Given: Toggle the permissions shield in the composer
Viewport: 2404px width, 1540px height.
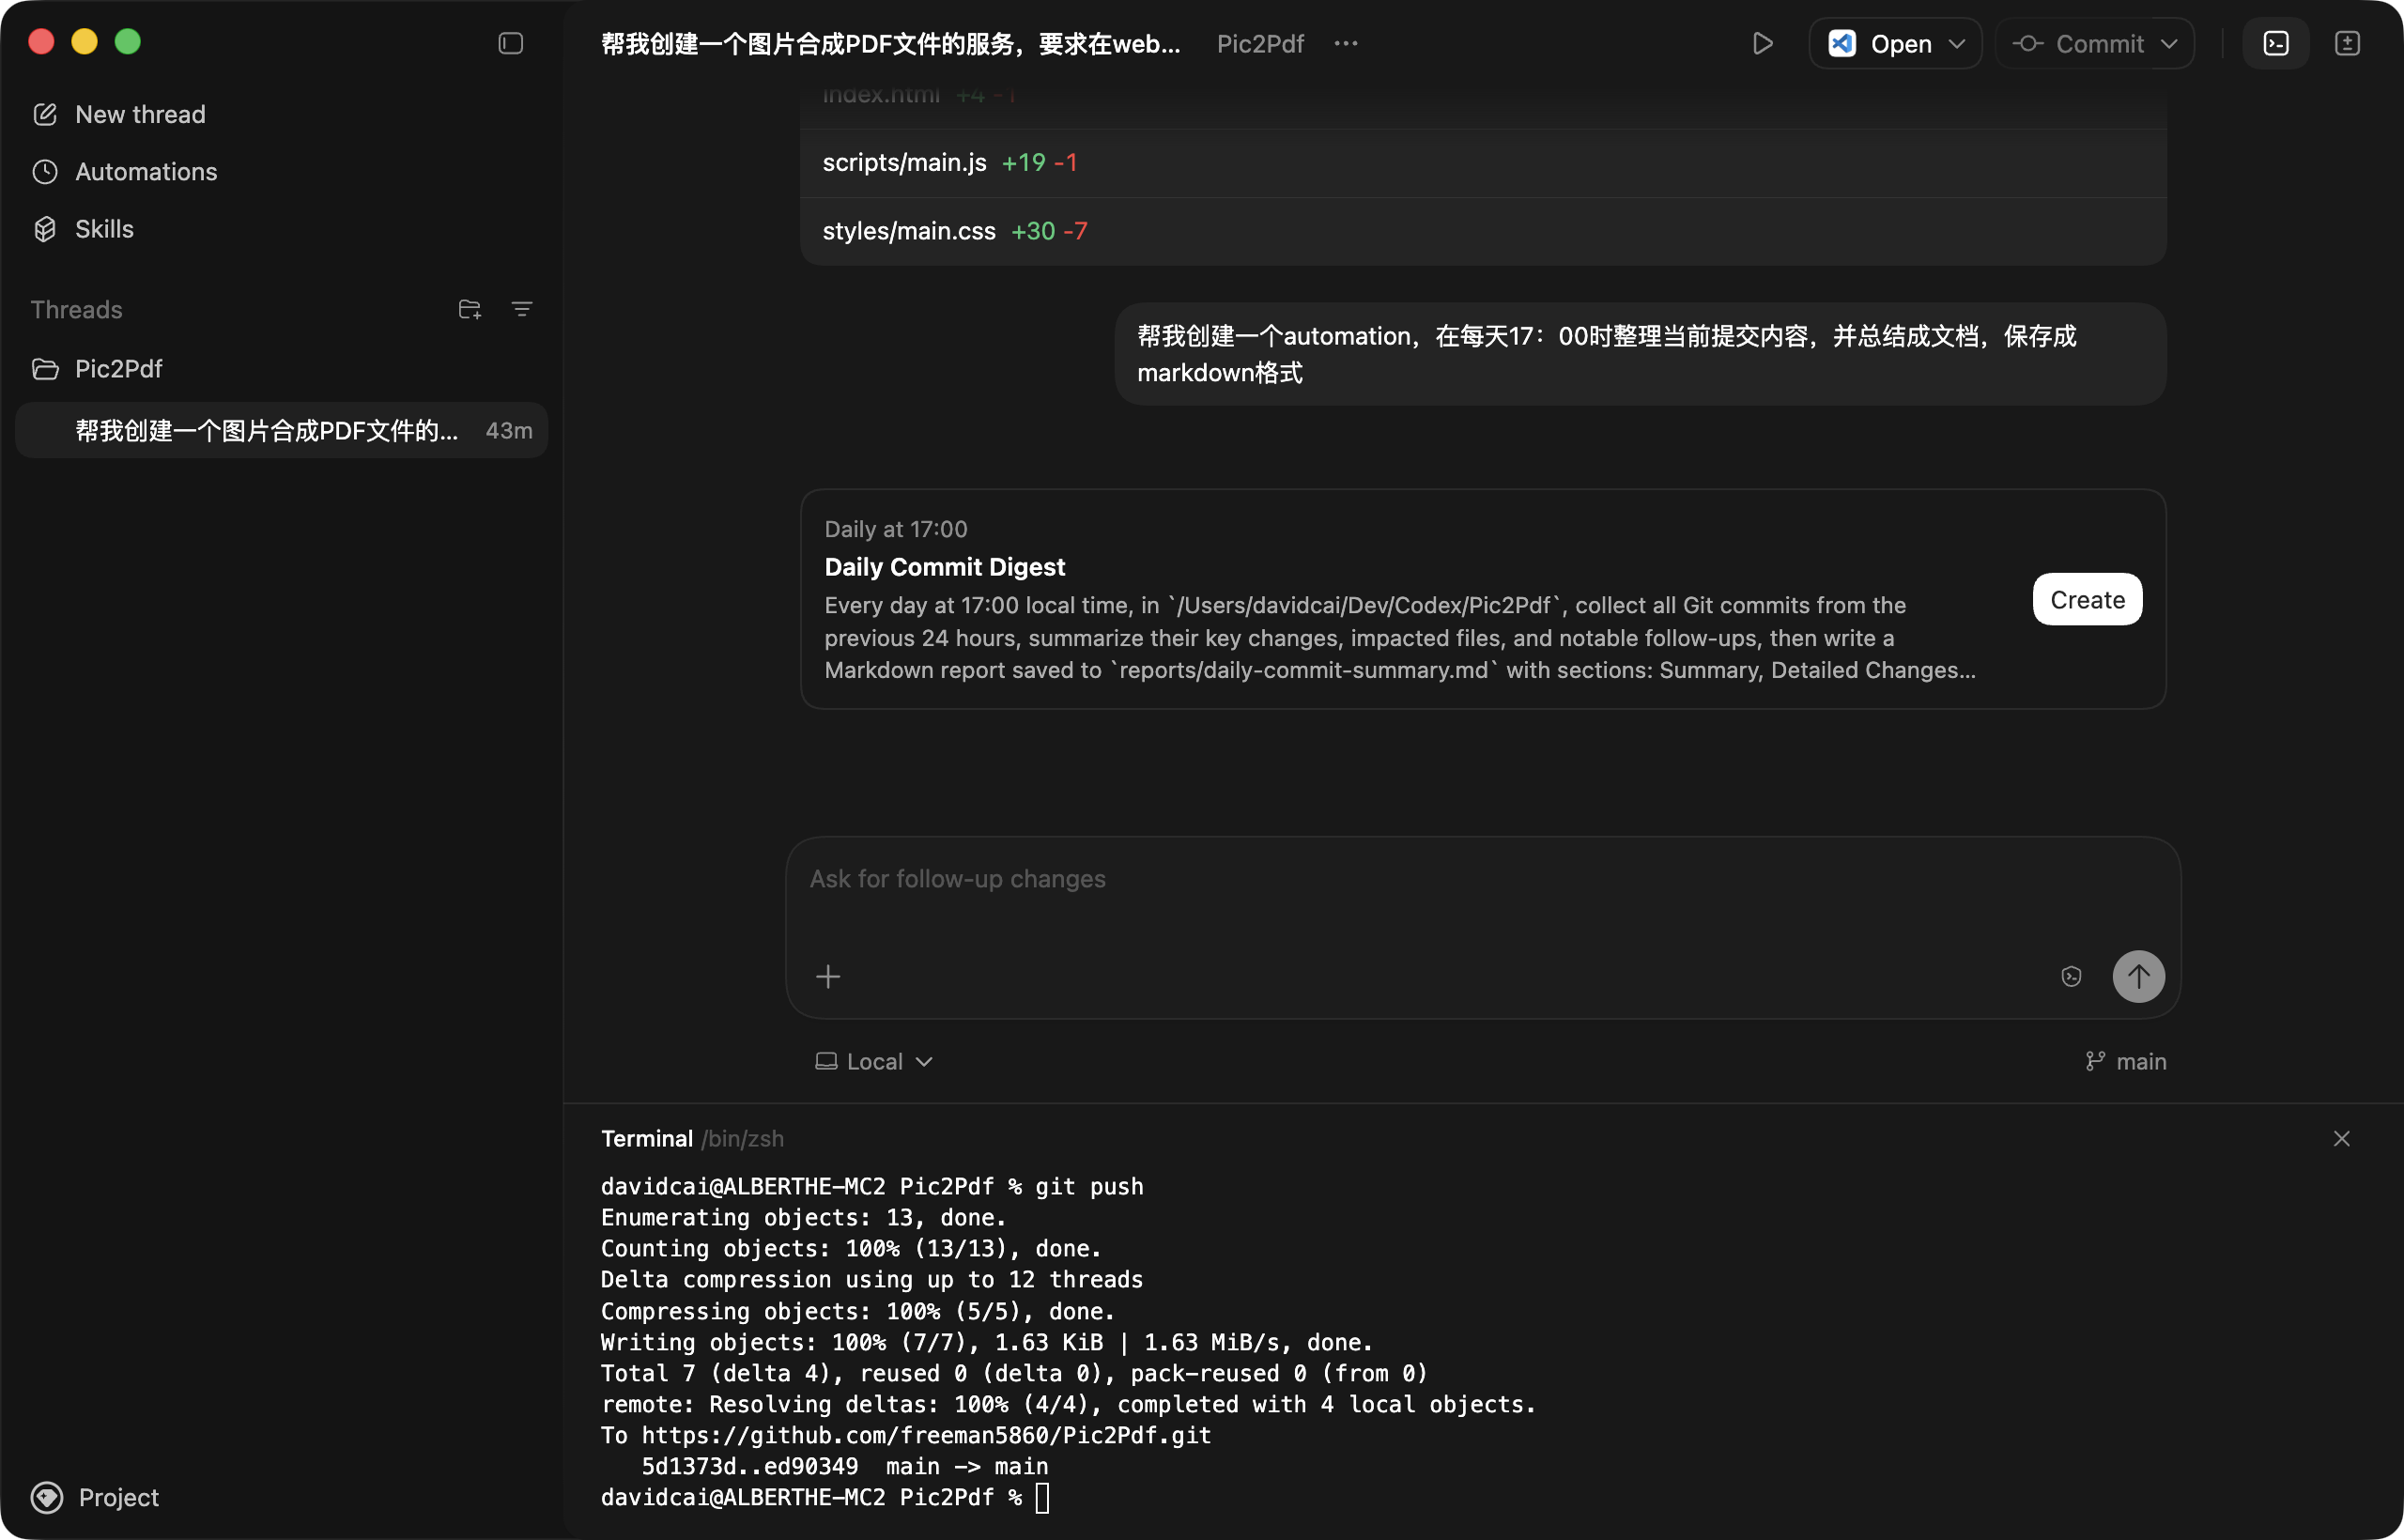Looking at the screenshot, I should 2070,976.
